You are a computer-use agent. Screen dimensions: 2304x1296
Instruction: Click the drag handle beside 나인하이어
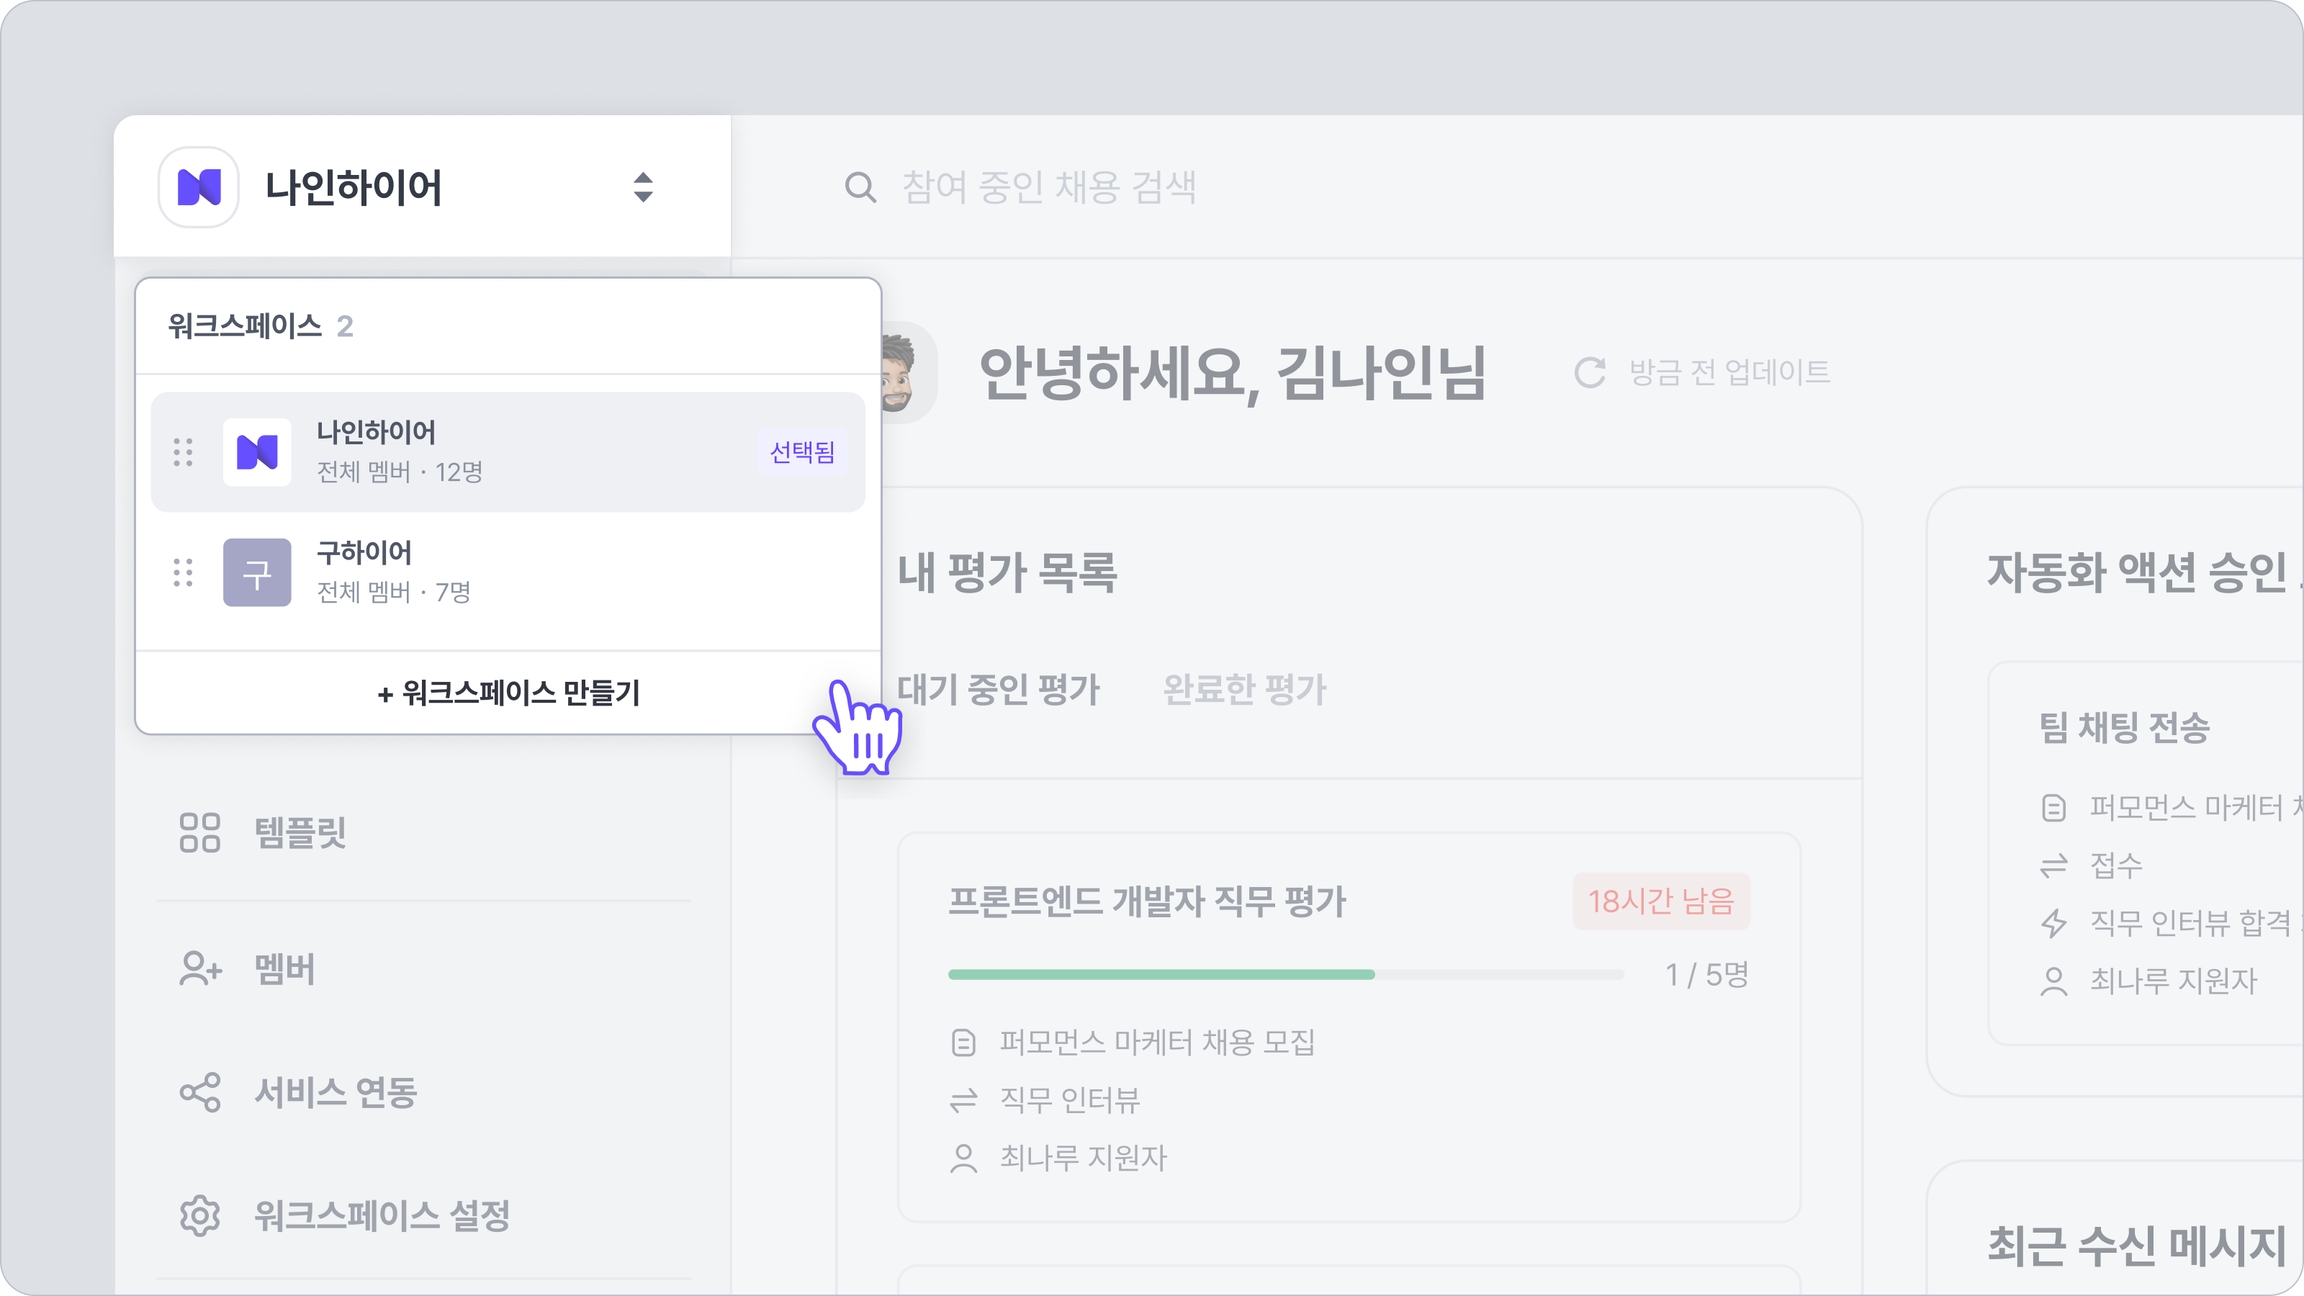(x=183, y=452)
